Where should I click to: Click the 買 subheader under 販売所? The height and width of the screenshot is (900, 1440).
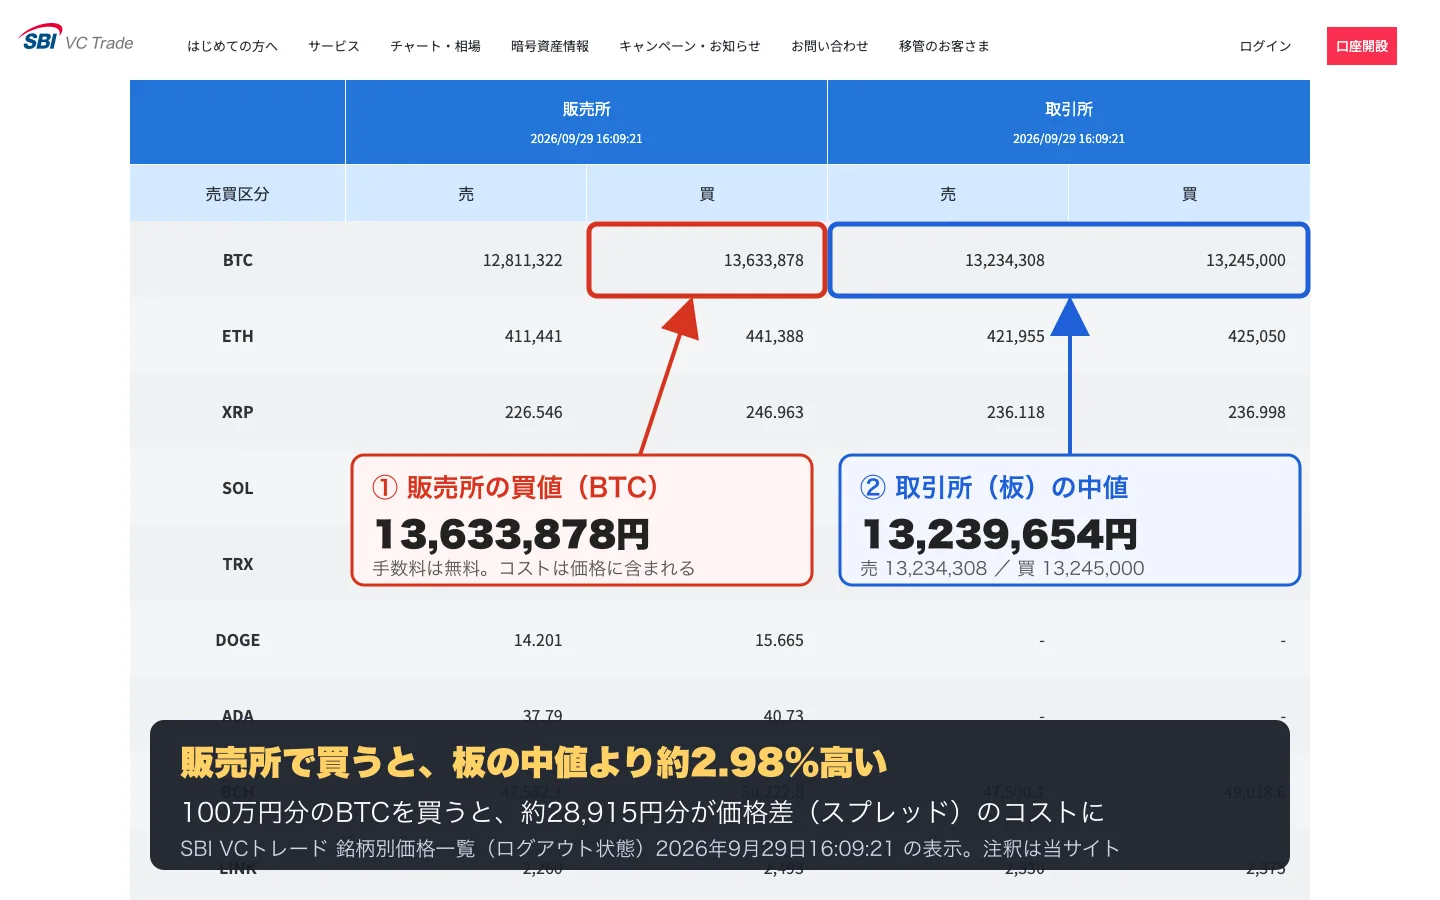pyautogui.click(x=707, y=194)
